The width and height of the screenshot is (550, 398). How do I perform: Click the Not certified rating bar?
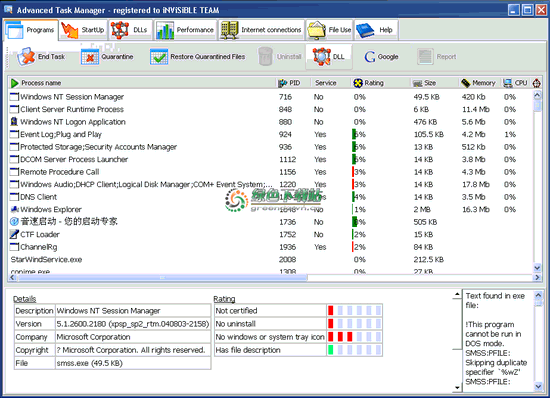point(354,311)
